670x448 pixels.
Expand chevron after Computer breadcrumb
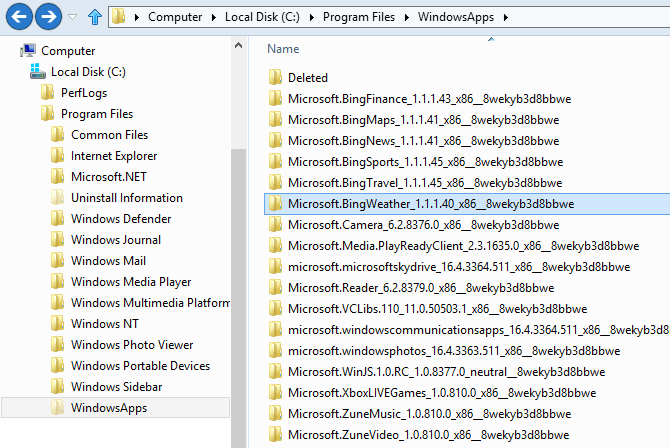tap(214, 18)
